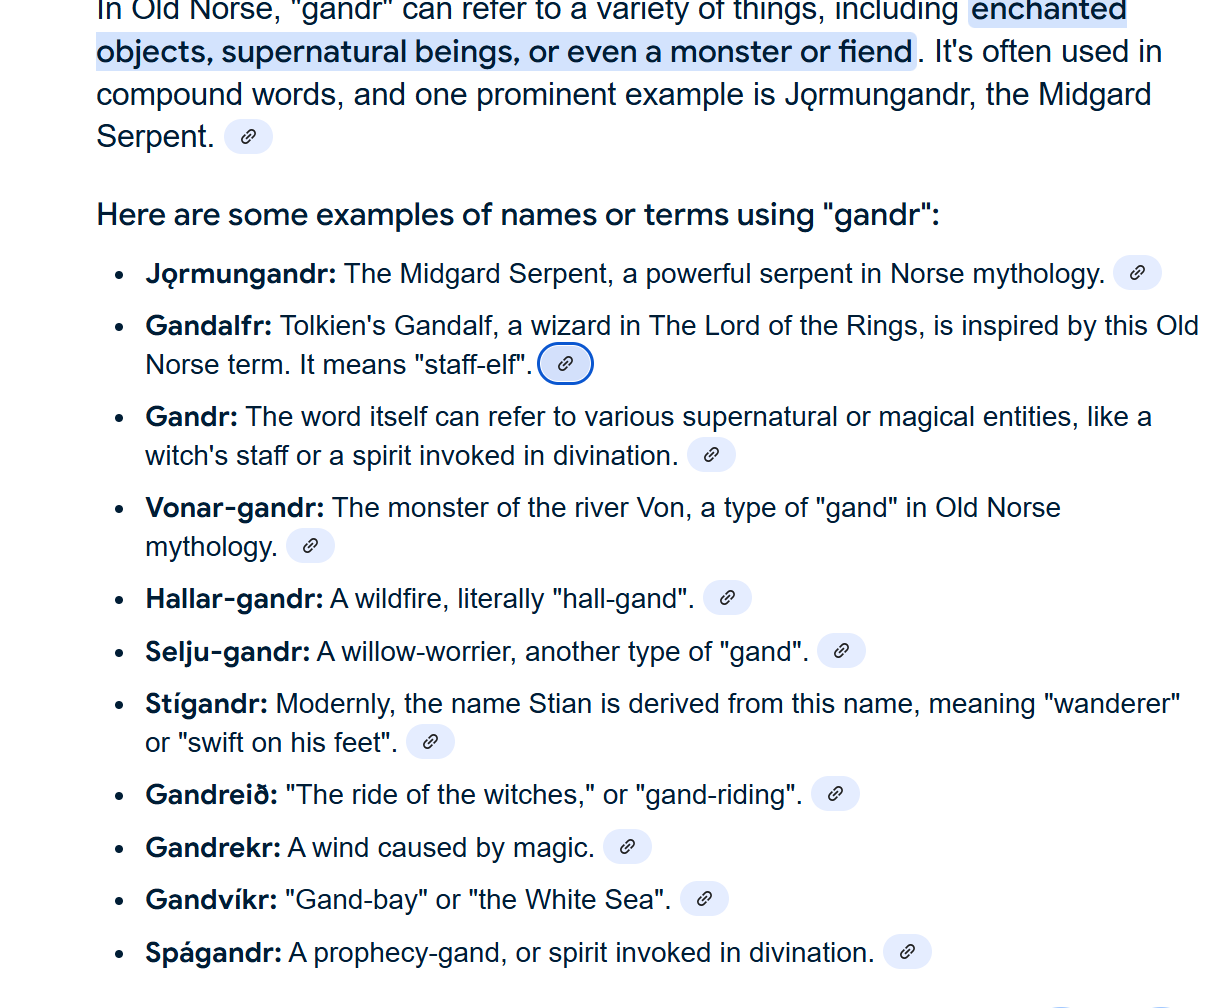This screenshot has height=1008, width=1227.
Task: Click the bold "Gandvíkr:" term
Action: click(210, 900)
